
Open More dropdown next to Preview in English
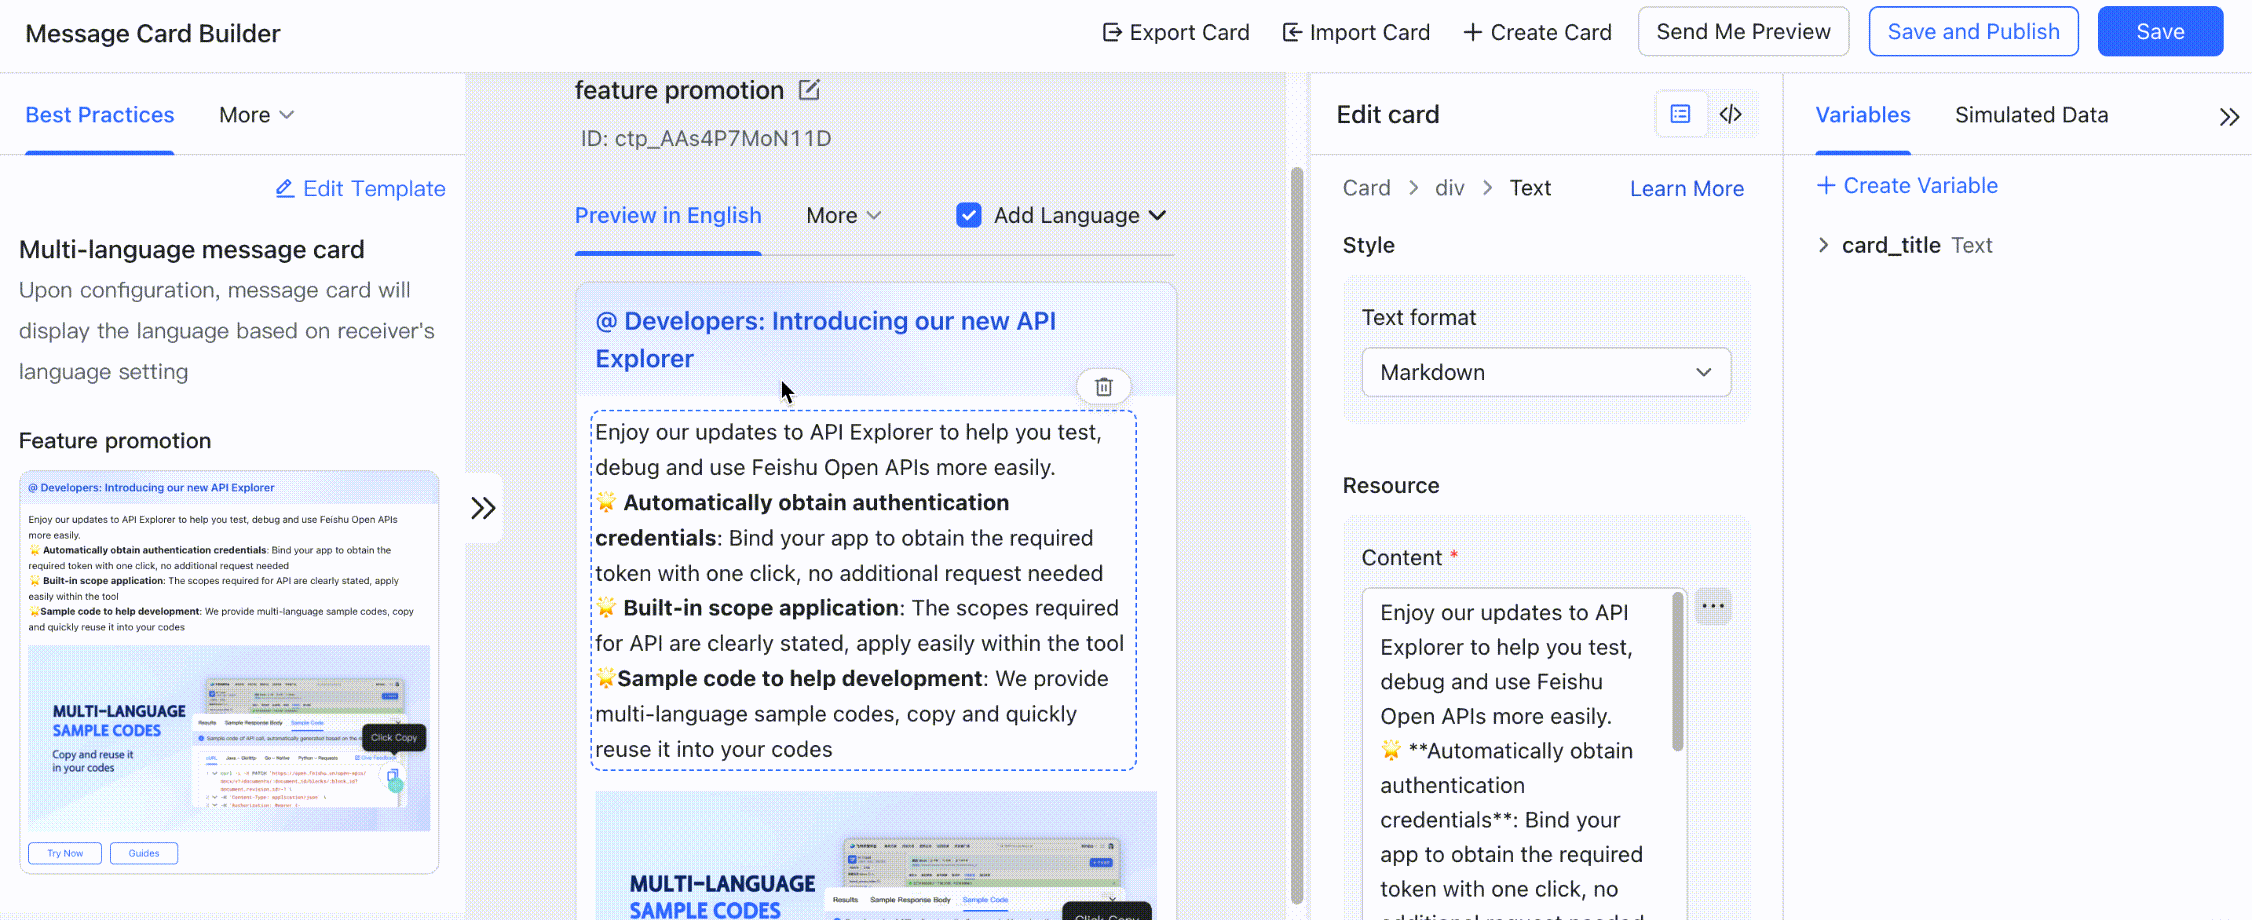843,215
